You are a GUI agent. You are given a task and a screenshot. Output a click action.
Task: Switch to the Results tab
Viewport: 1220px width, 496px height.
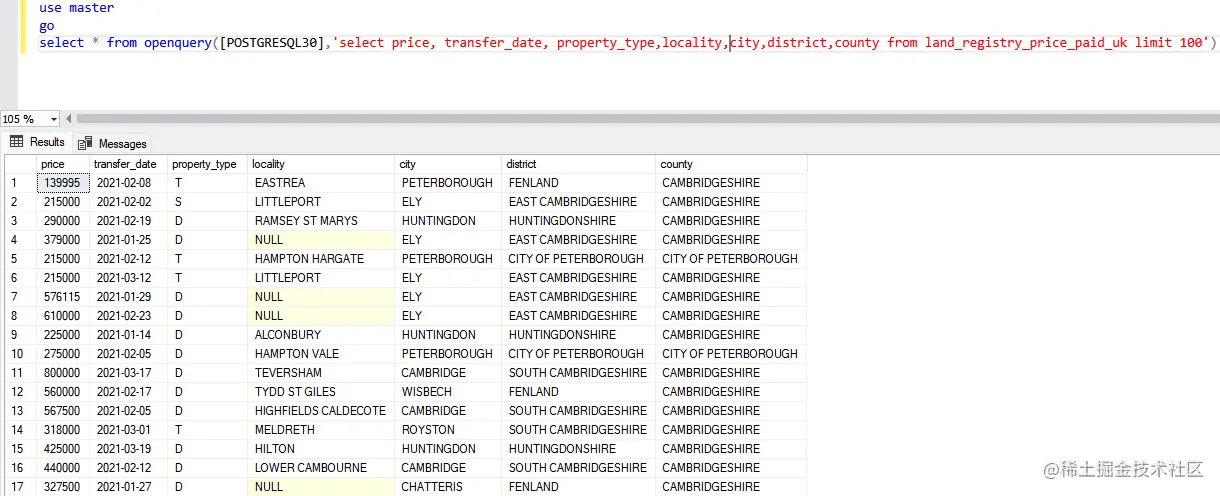pyautogui.click(x=38, y=143)
